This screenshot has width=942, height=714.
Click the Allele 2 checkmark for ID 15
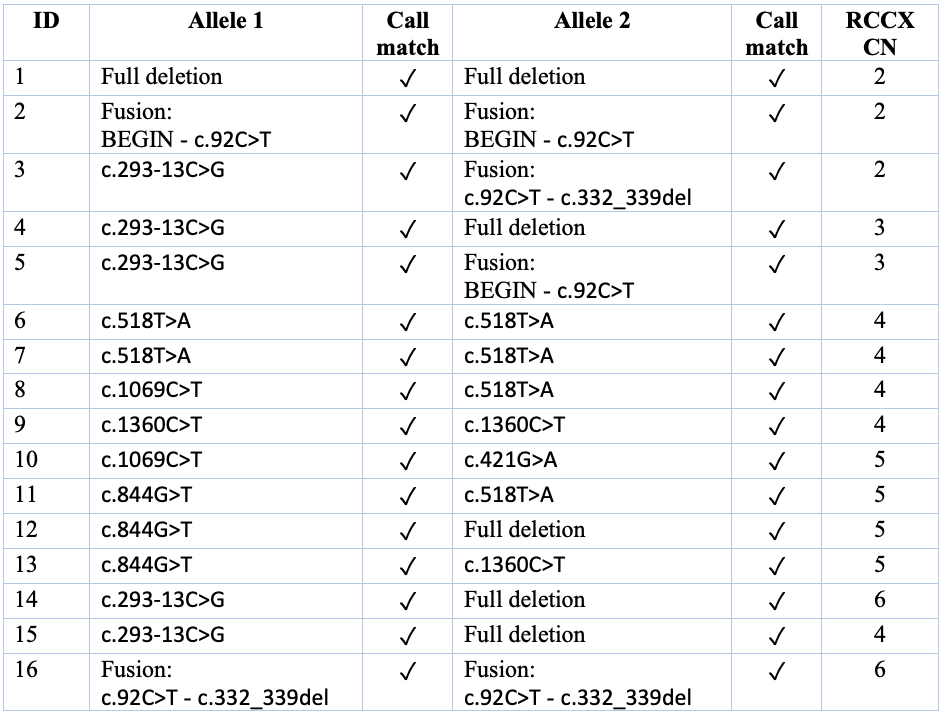point(776,637)
